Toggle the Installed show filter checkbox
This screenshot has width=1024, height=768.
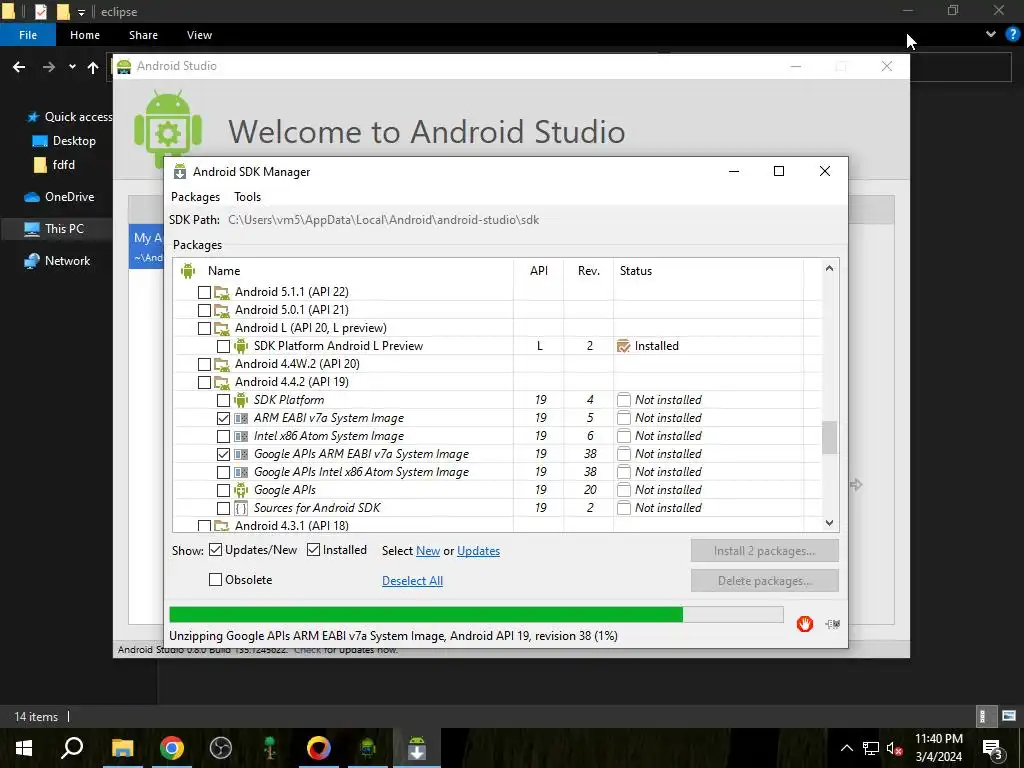pyautogui.click(x=313, y=550)
